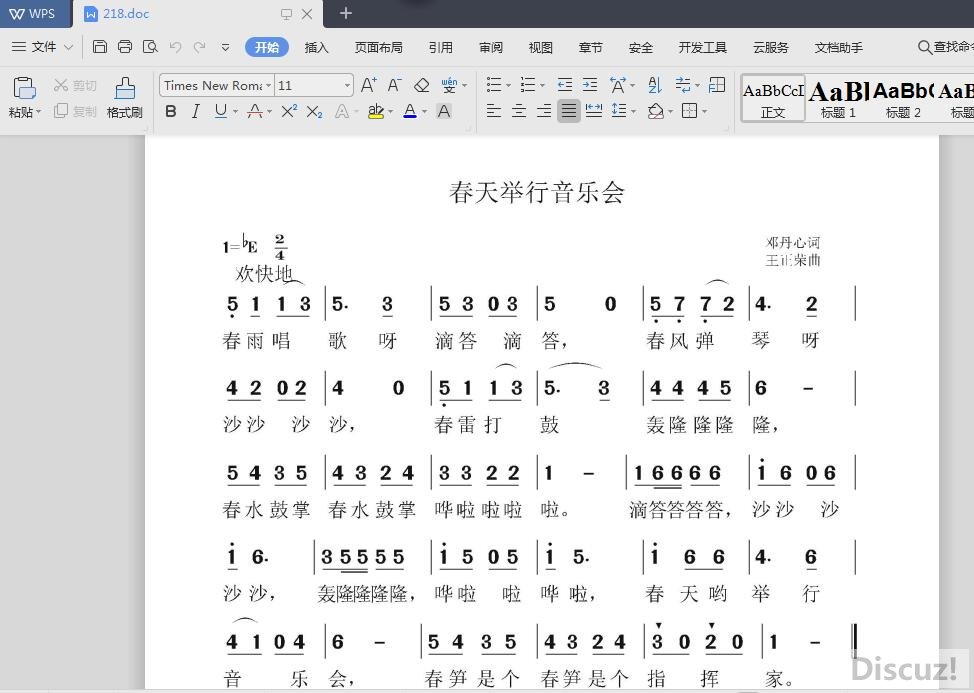
Task: Open the 文件 (File) menu
Action: coord(43,47)
